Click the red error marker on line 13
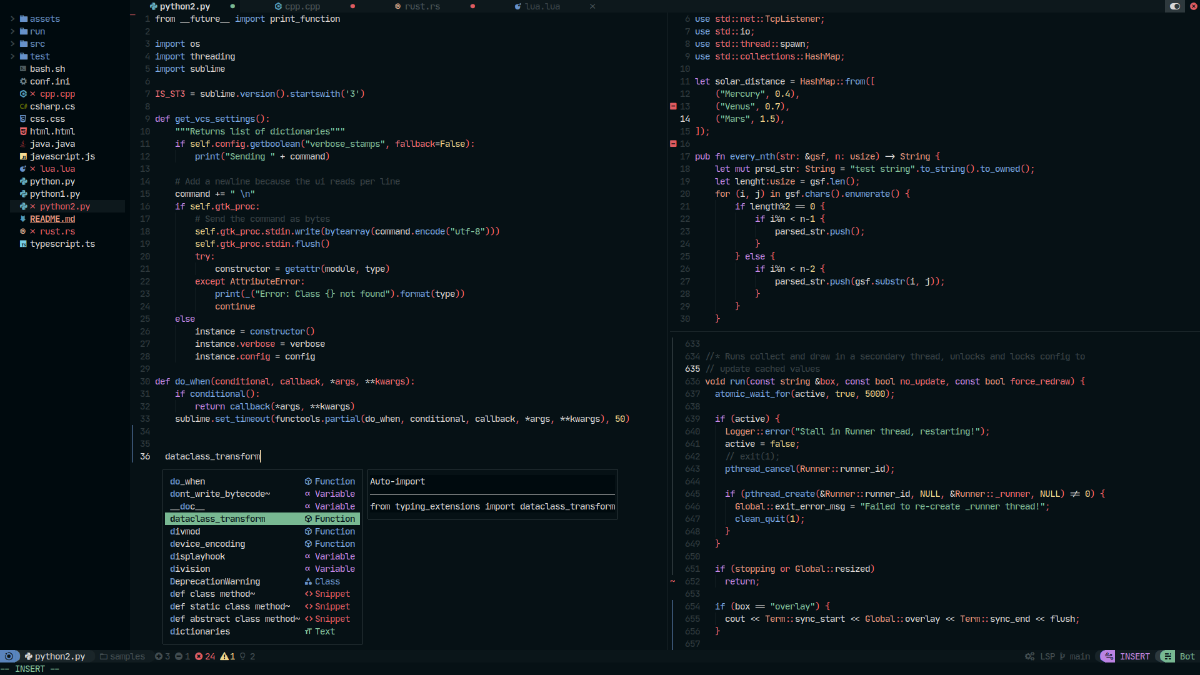 click(x=673, y=106)
